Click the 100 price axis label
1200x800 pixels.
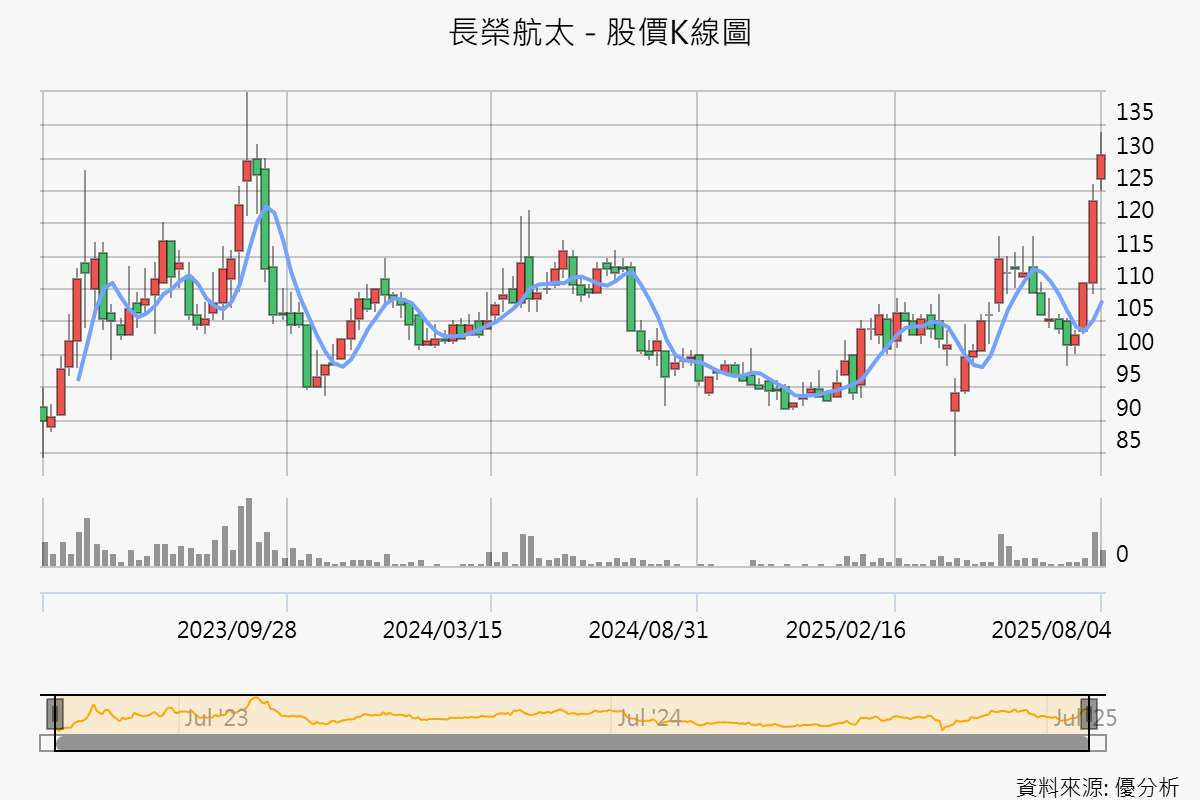click(1135, 342)
